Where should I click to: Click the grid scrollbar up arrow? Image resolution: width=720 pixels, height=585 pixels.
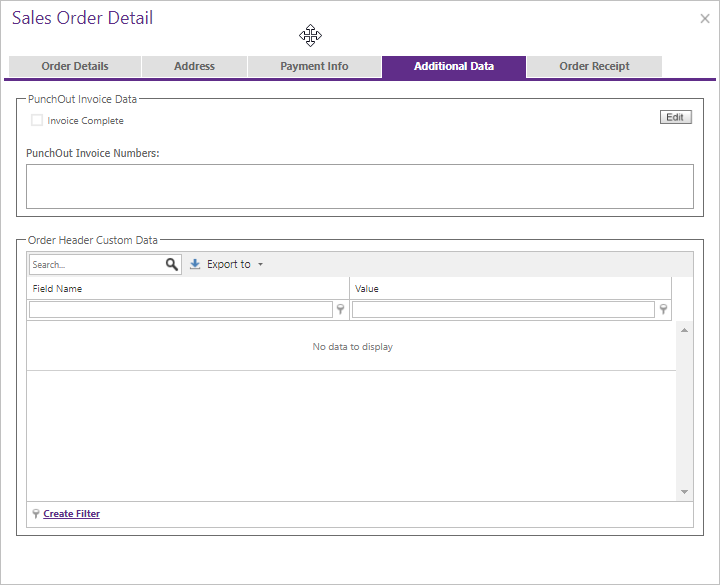click(685, 329)
